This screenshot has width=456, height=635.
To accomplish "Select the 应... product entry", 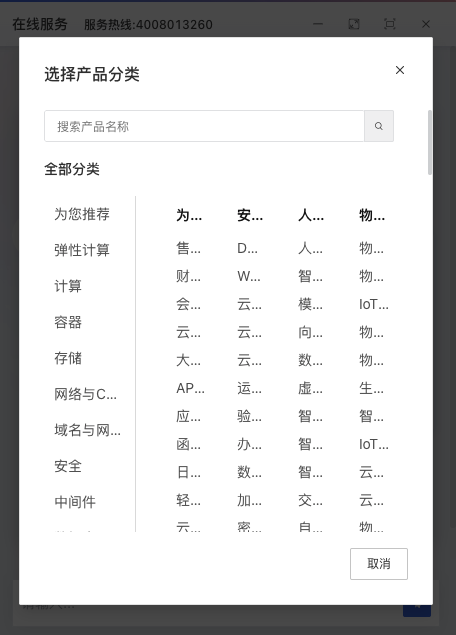I will (188, 416).
